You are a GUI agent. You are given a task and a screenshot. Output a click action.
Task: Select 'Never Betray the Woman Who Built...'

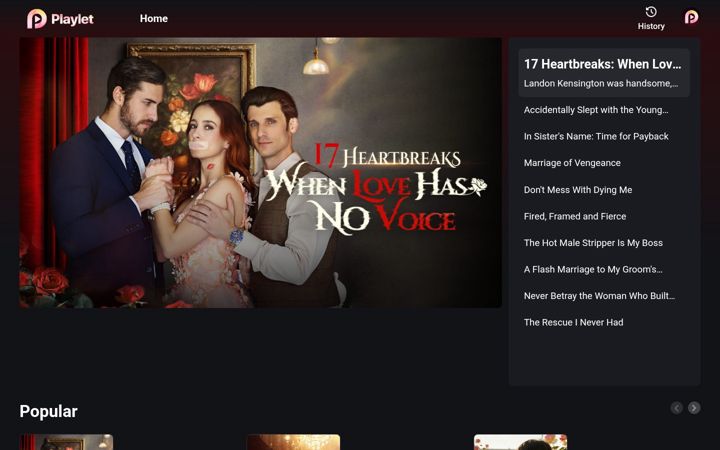tap(599, 296)
